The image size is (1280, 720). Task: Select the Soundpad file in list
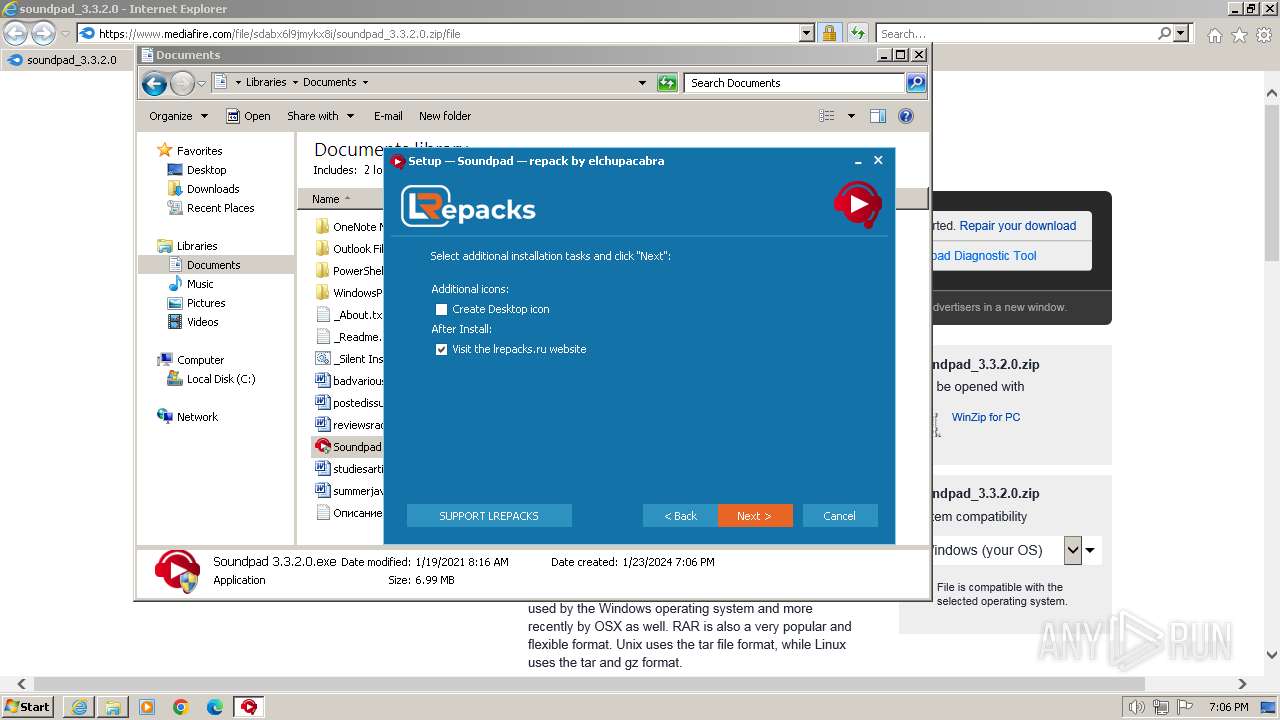(348, 447)
